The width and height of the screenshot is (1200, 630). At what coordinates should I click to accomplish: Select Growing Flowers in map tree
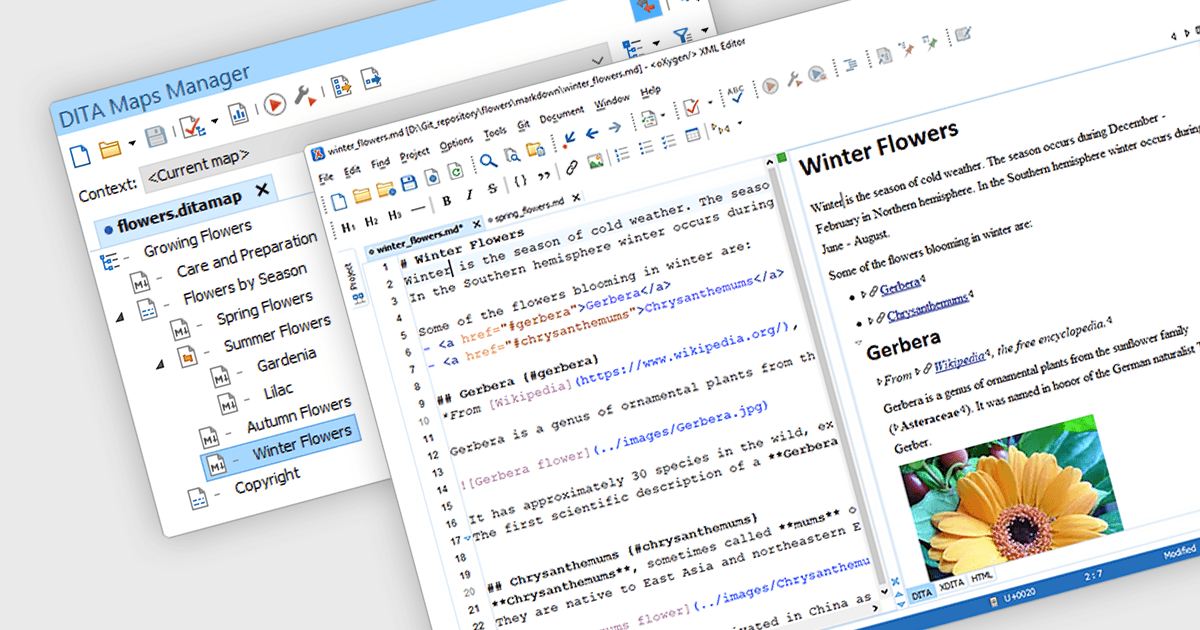click(x=197, y=239)
